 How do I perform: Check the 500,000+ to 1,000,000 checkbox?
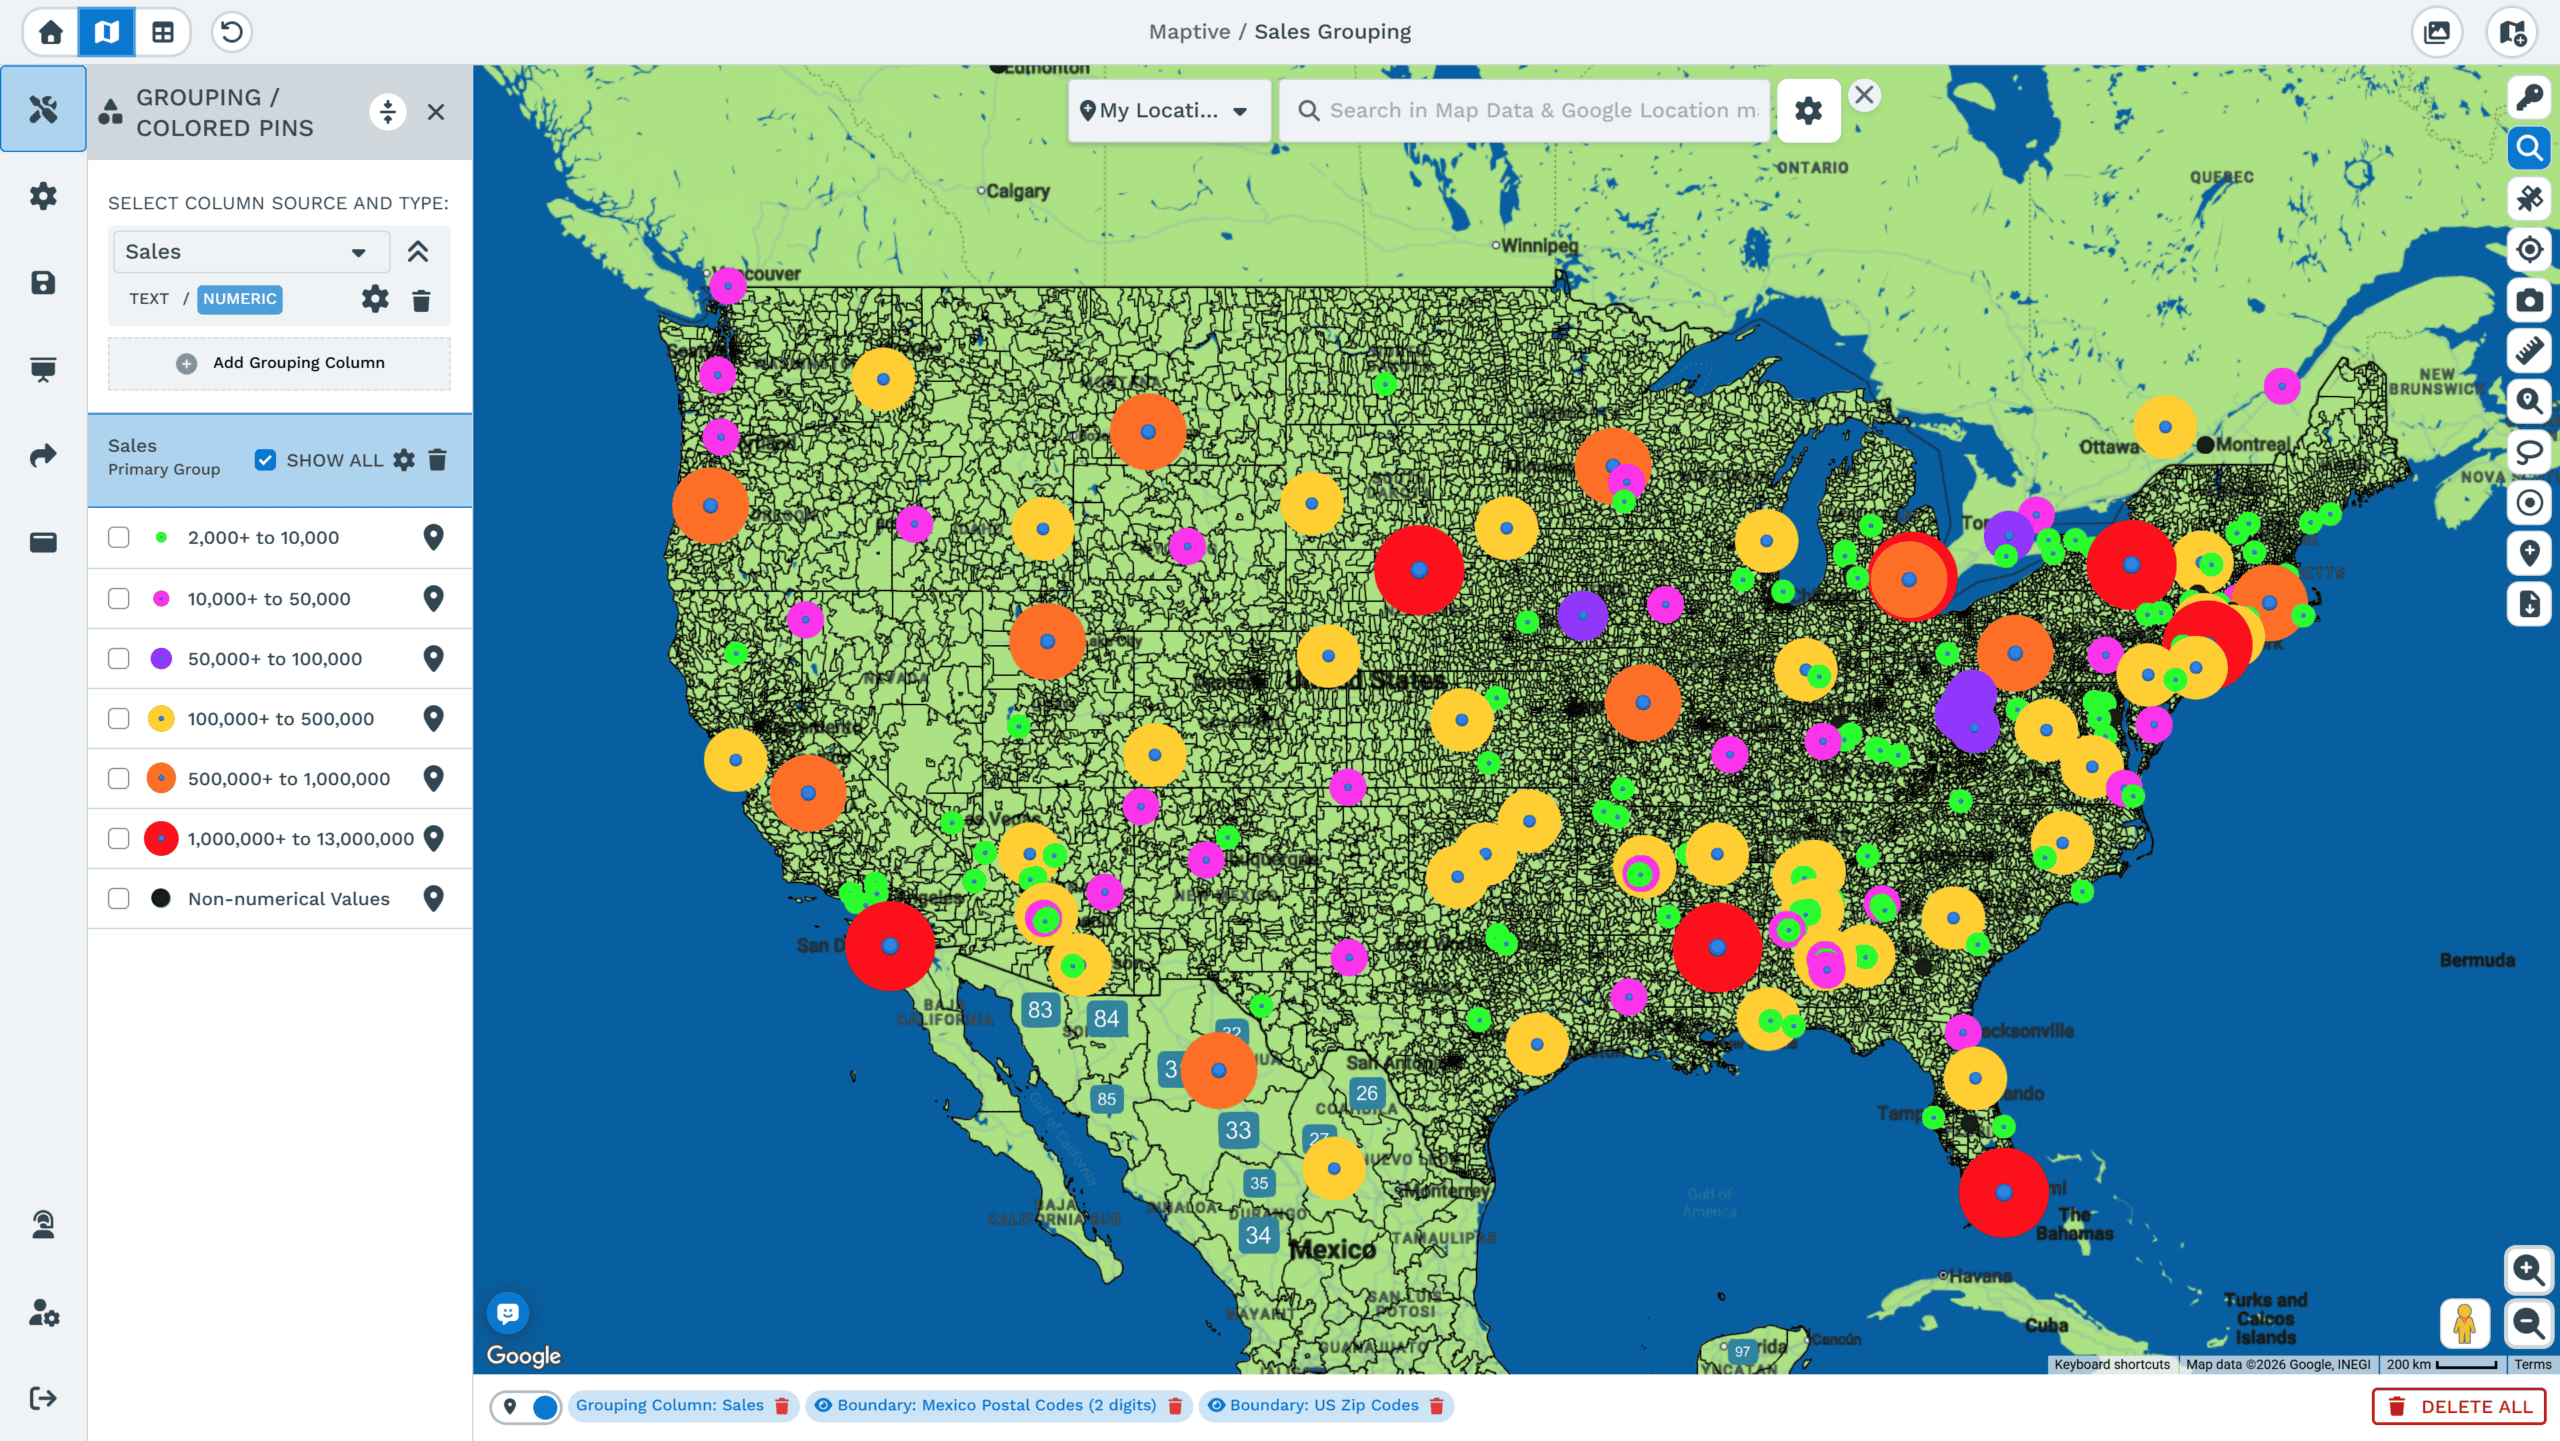(x=119, y=779)
